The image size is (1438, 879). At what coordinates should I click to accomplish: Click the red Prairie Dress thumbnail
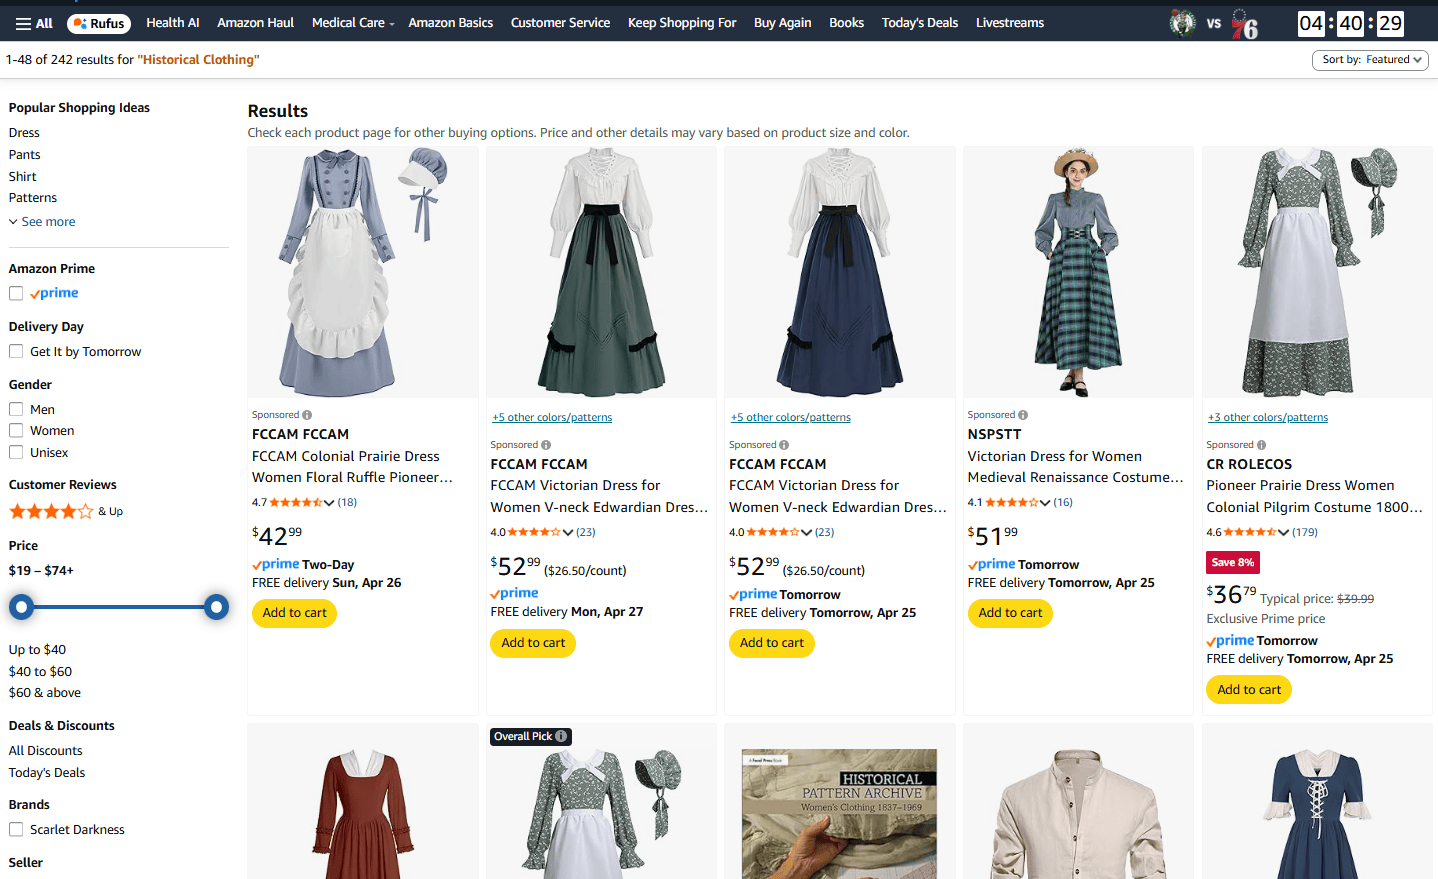pos(362,810)
